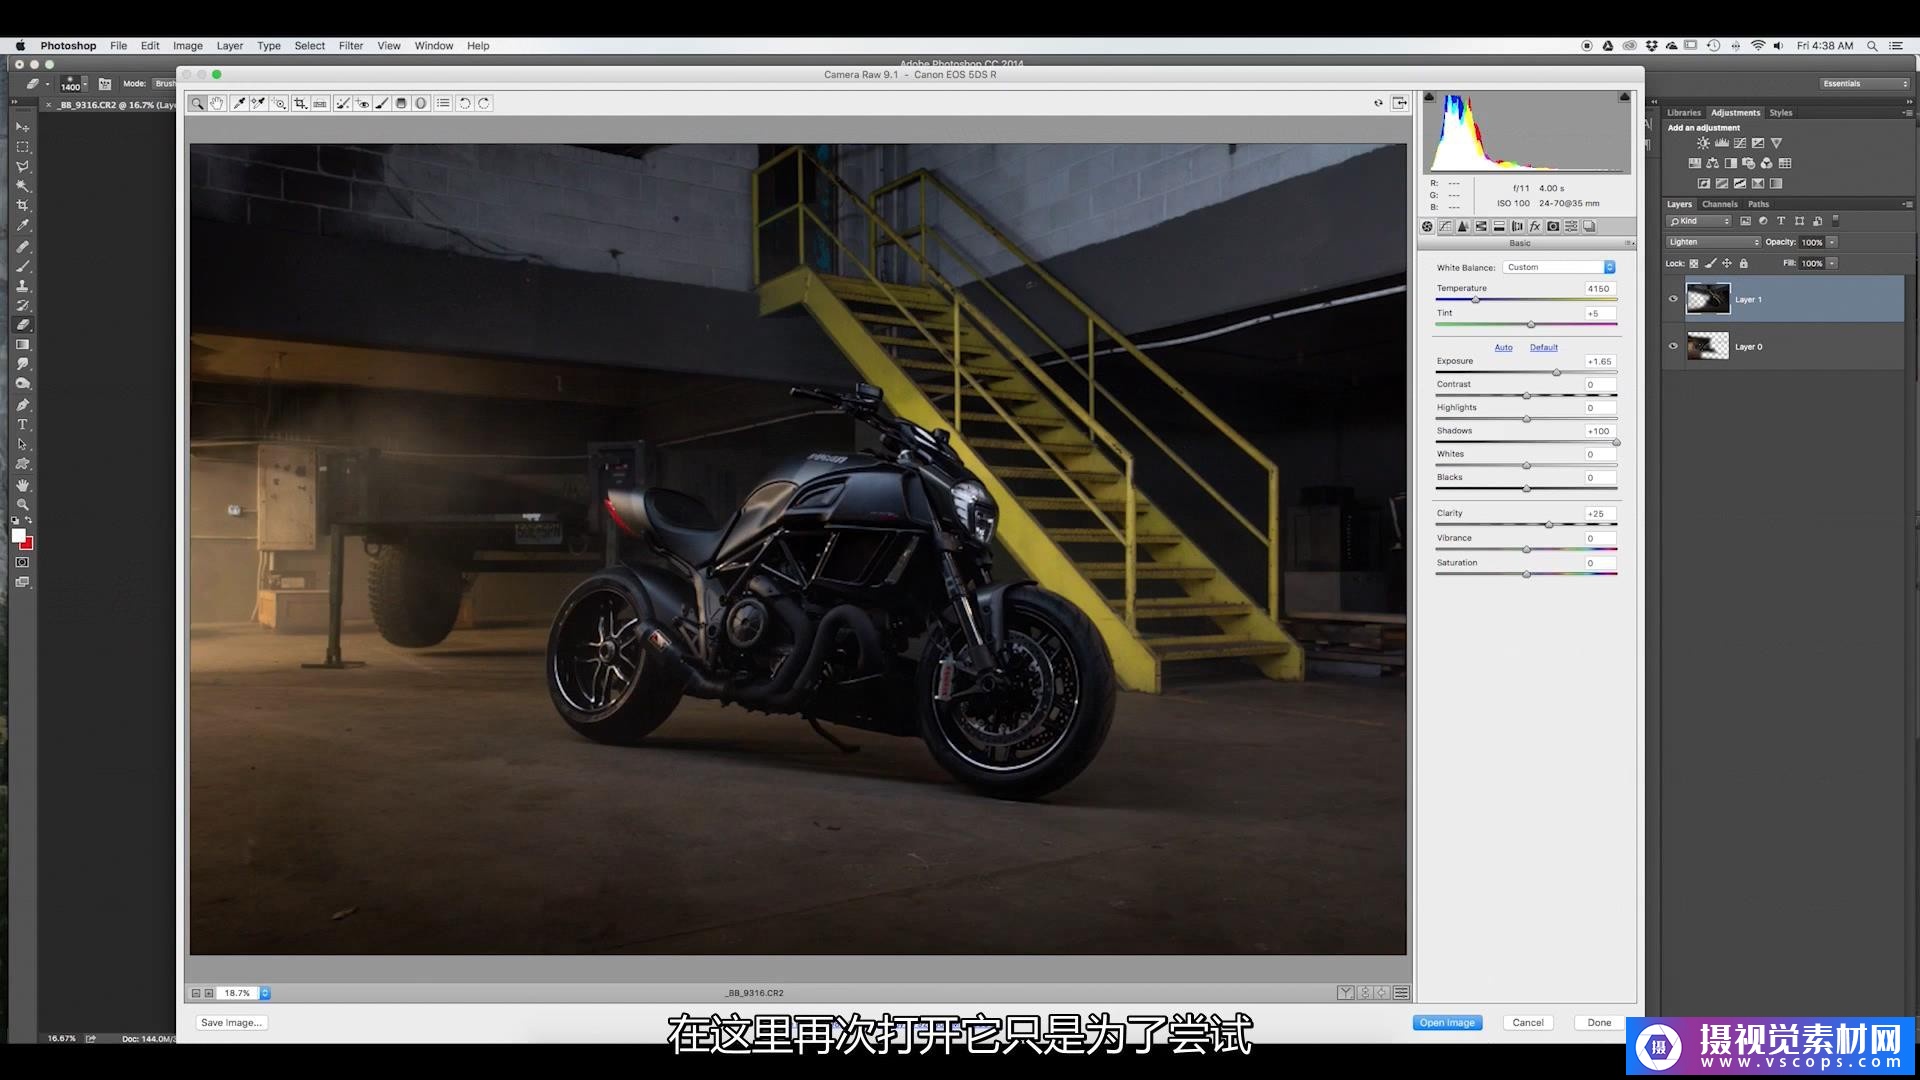Open the Lighten blend mode dropdown

coord(1713,242)
